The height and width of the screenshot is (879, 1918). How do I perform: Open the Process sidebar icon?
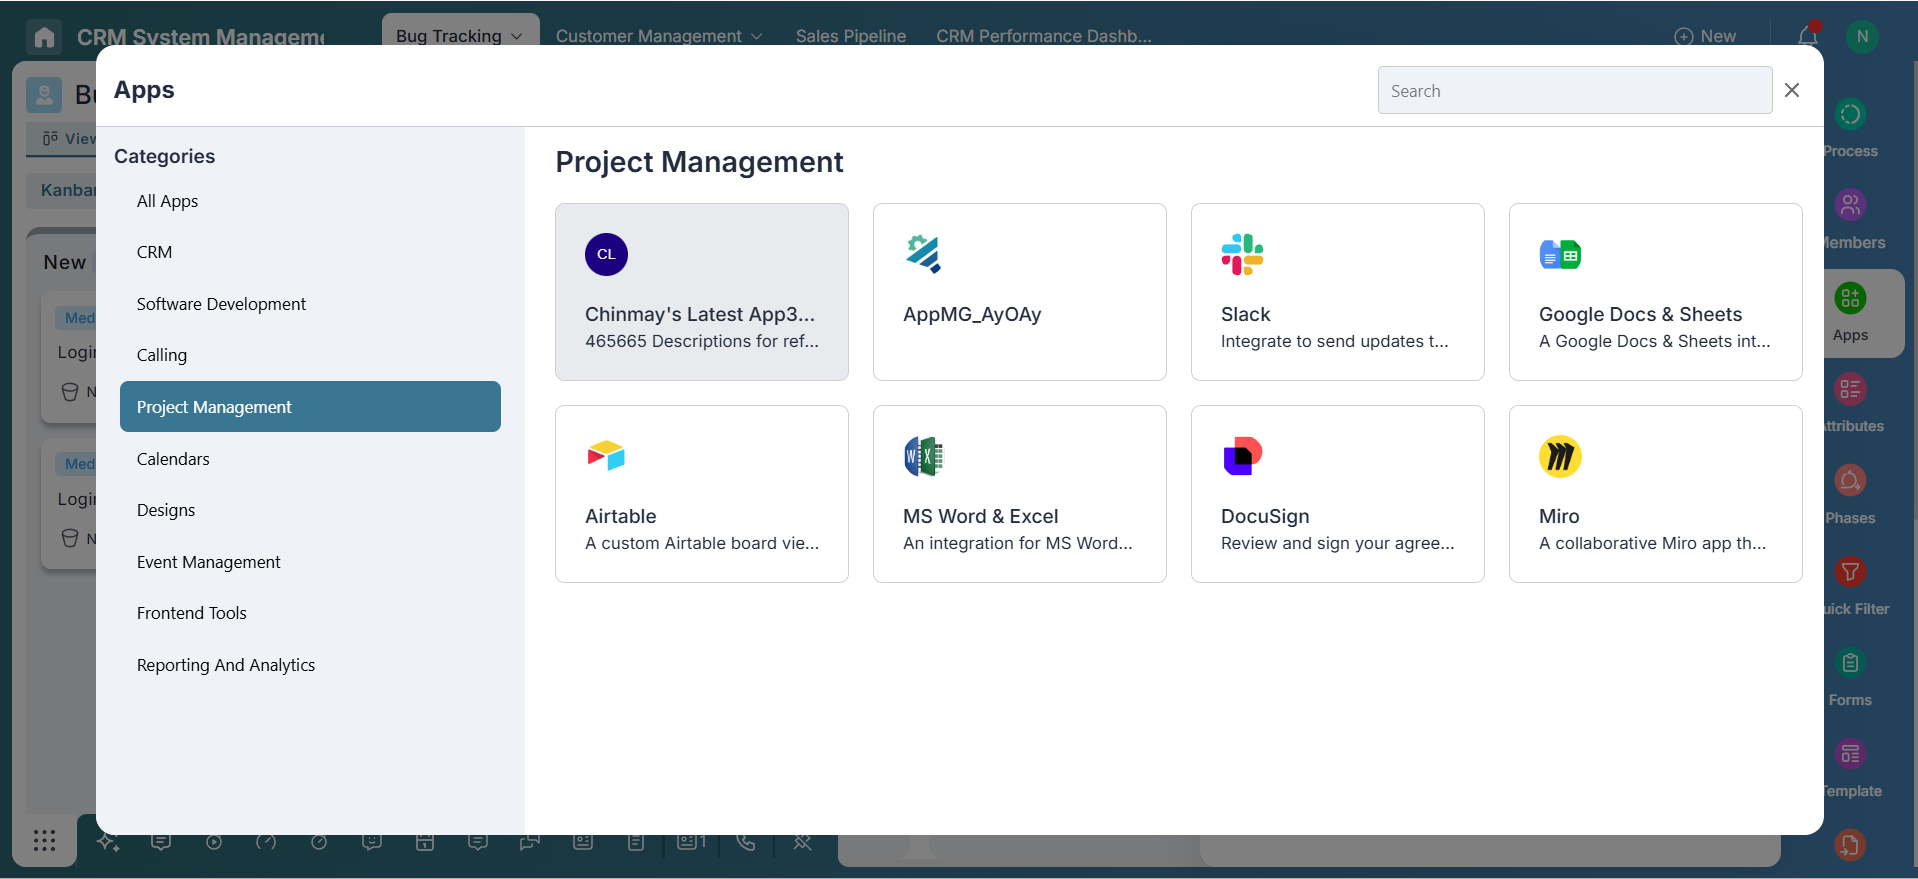(1850, 114)
